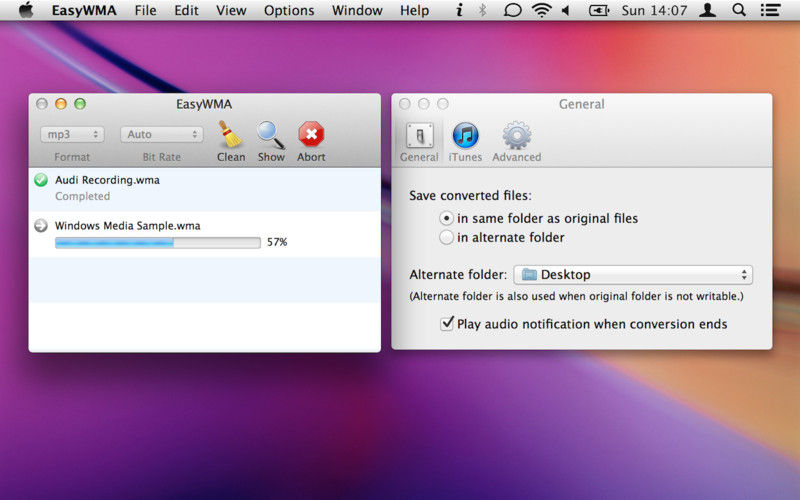Open the File menu
This screenshot has height=500, width=800.
145,10
